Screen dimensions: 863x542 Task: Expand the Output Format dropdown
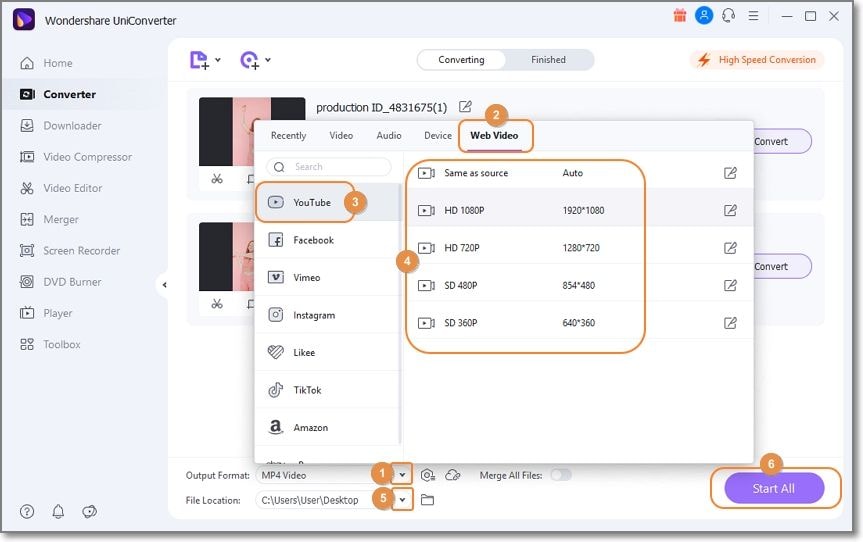[402, 475]
